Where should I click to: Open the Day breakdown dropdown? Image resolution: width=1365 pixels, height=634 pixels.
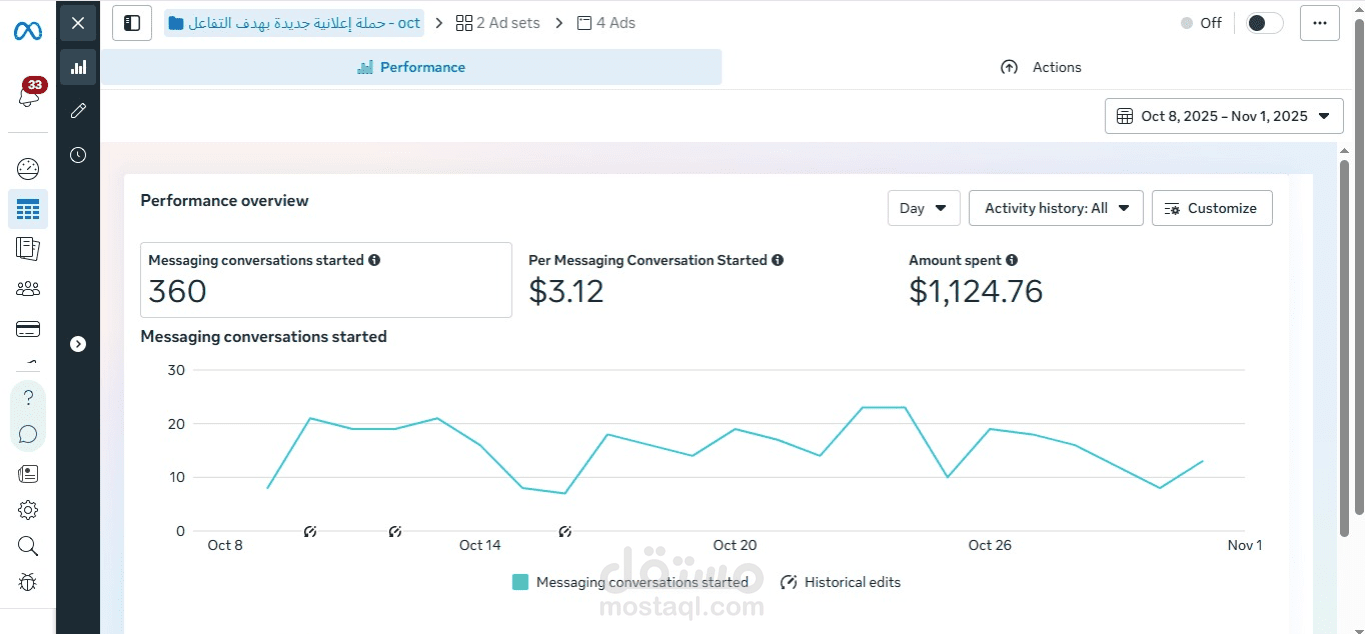click(x=923, y=208)
